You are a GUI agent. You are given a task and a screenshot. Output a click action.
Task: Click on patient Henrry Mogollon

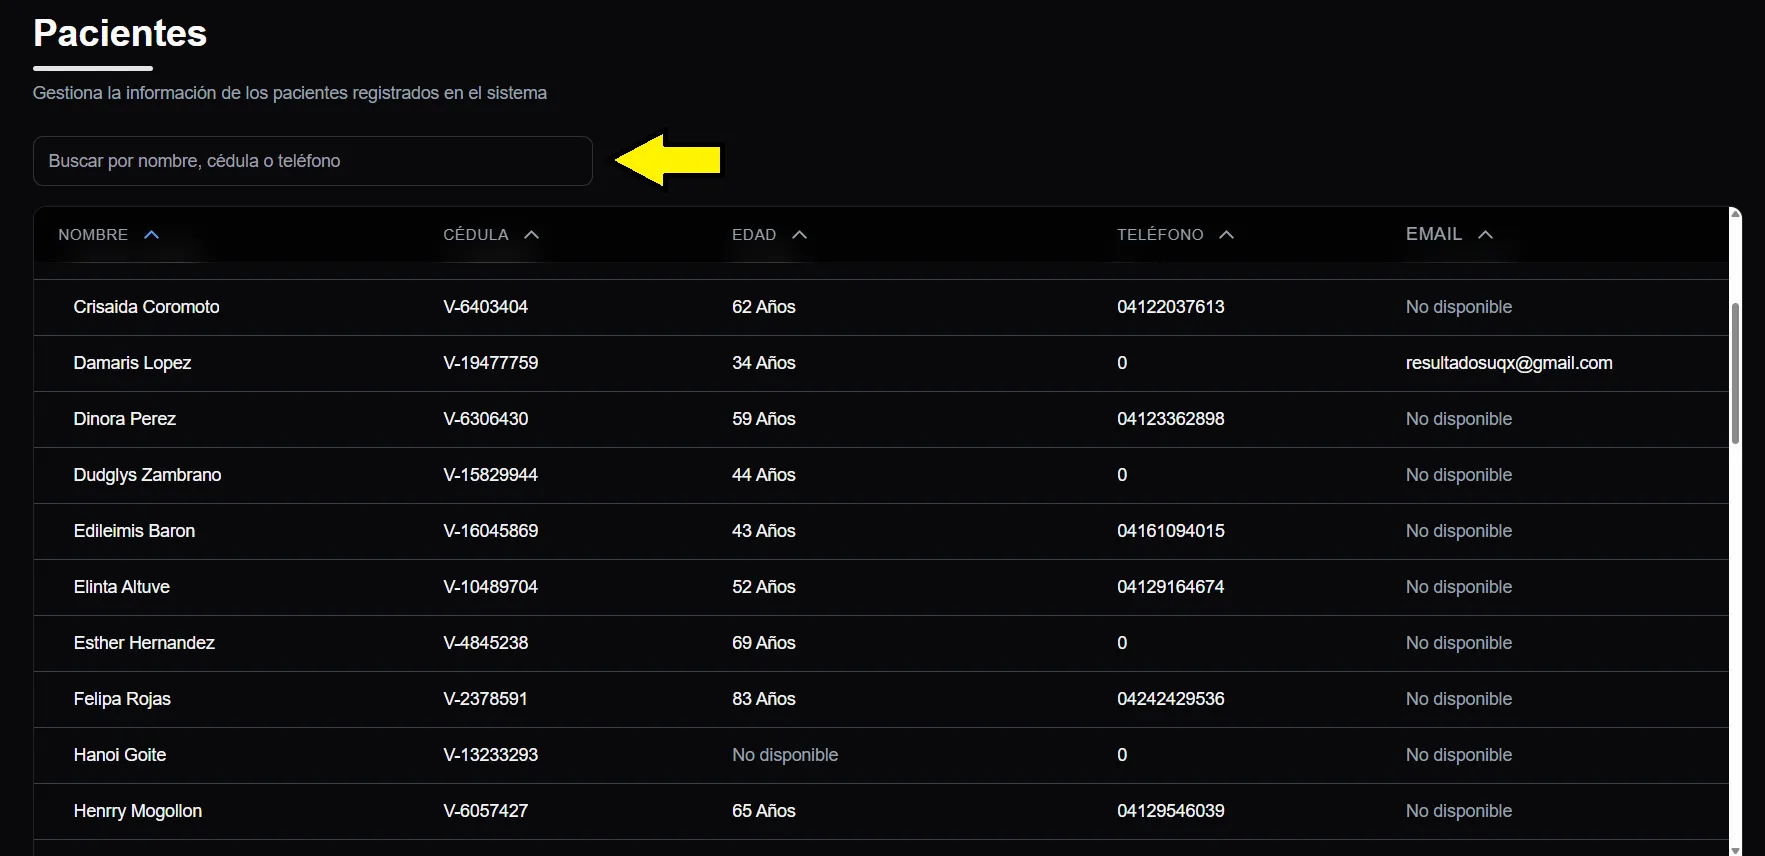pyautogui.click(x=138, y=811)
